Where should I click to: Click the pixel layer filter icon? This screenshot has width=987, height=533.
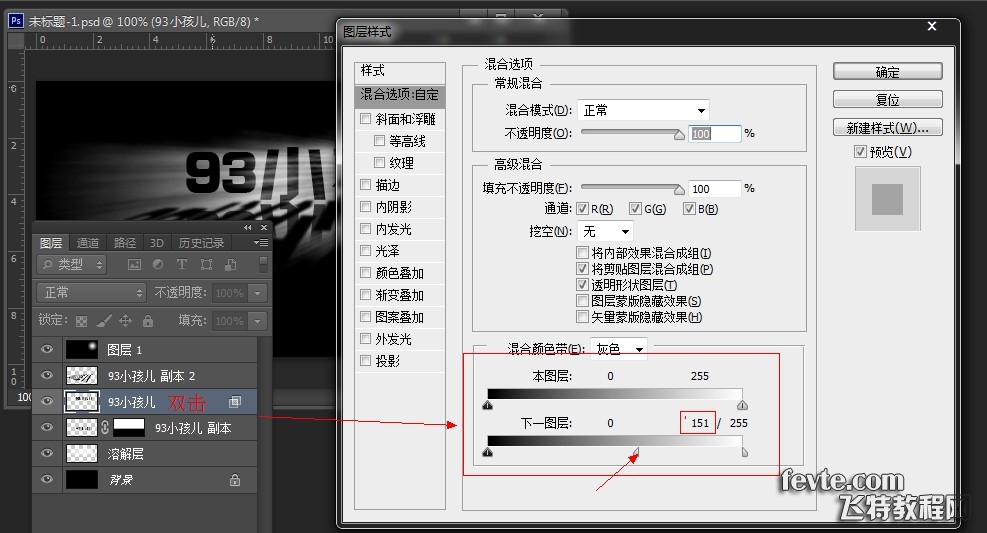[x=134, y=265]
